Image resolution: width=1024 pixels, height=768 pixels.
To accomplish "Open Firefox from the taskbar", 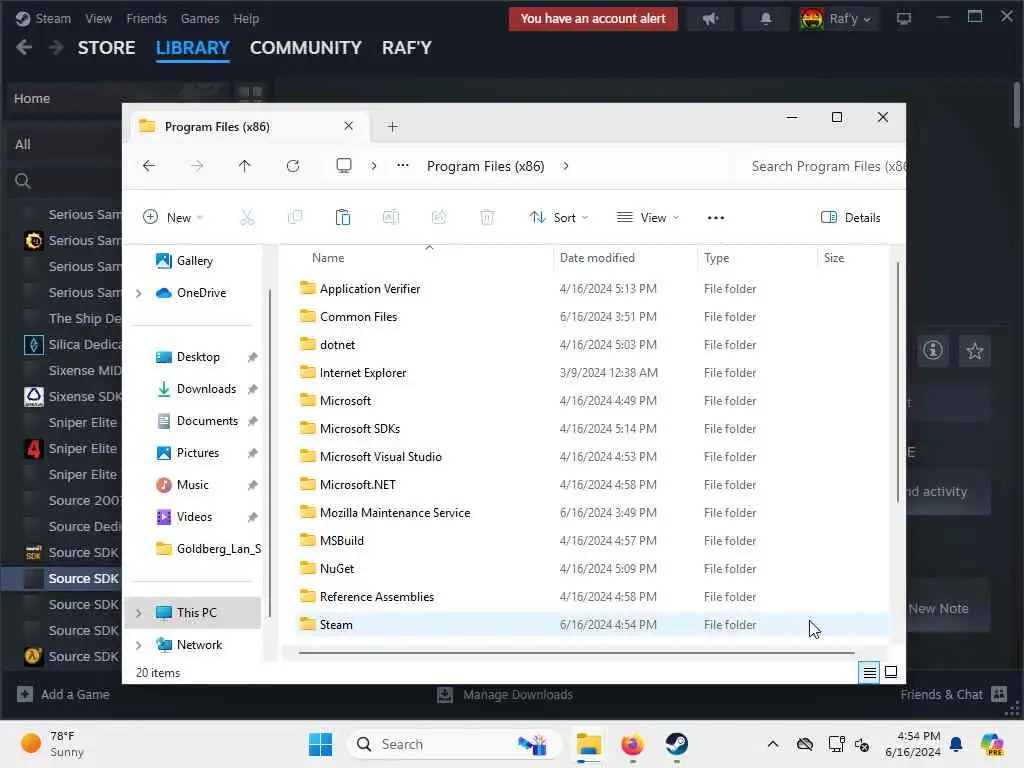I will 632,744.
